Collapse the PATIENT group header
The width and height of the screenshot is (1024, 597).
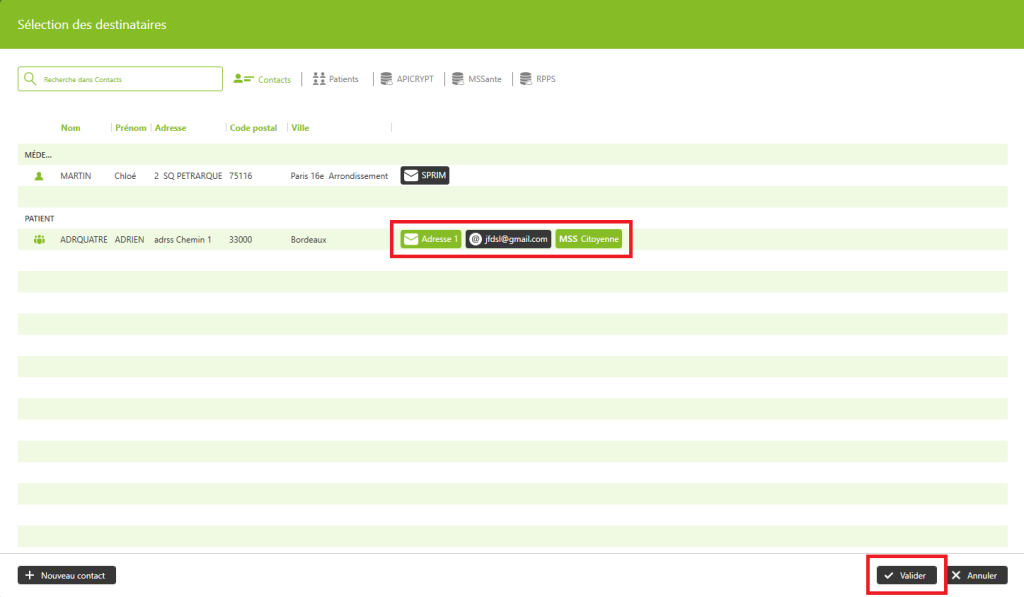point(40,218)
